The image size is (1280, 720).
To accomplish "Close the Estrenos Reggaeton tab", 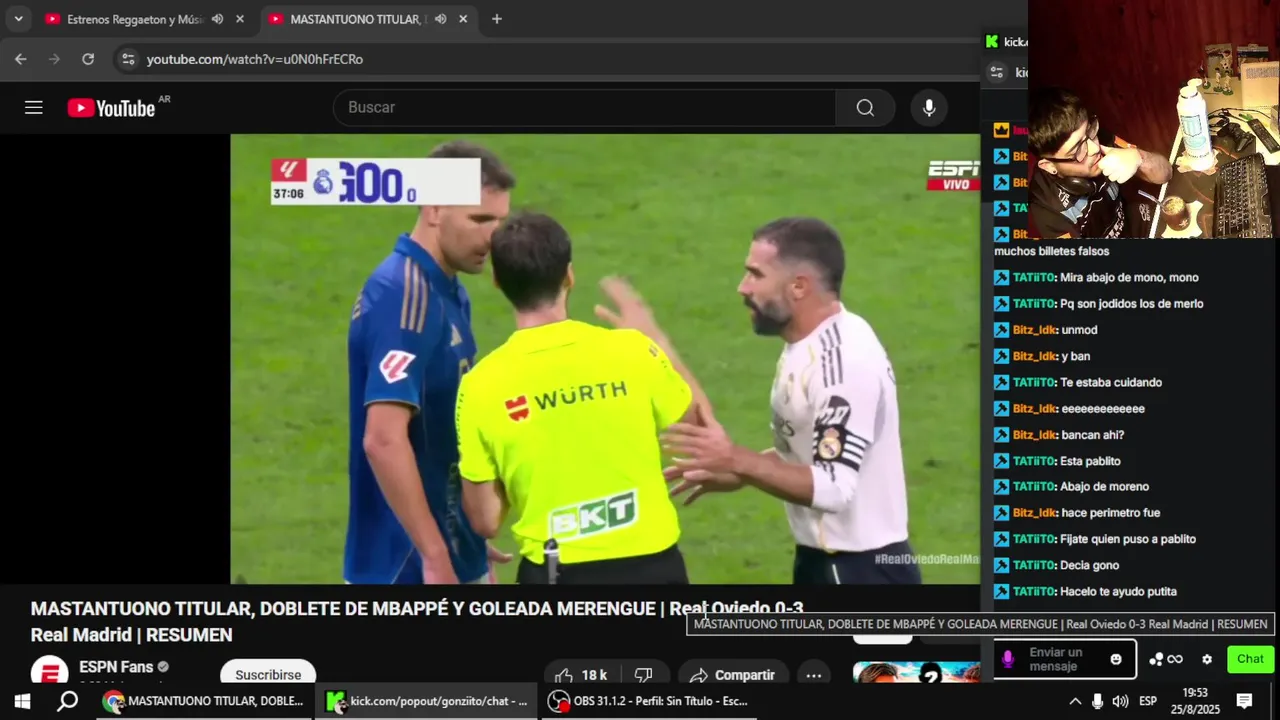I will tap(240, 19).
